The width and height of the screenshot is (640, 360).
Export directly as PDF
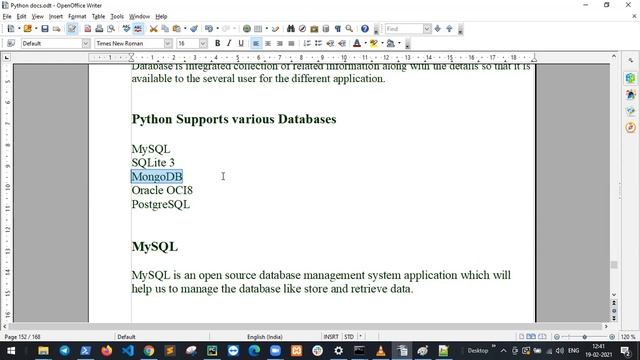(87, 29)
